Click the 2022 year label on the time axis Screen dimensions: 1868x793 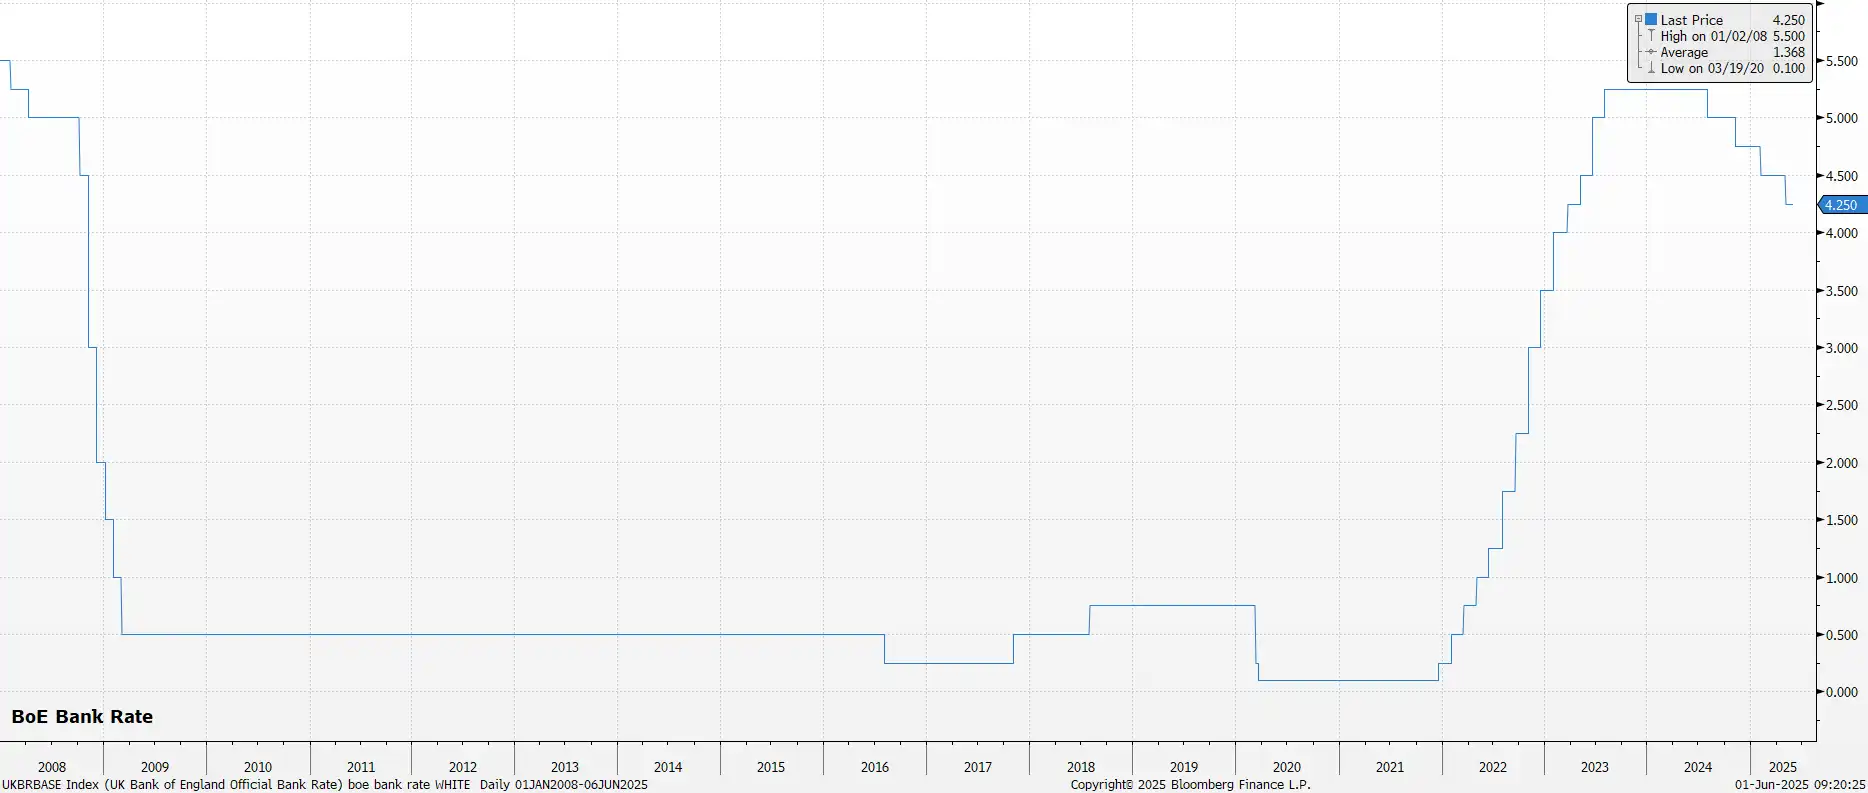coord(1493,767)
